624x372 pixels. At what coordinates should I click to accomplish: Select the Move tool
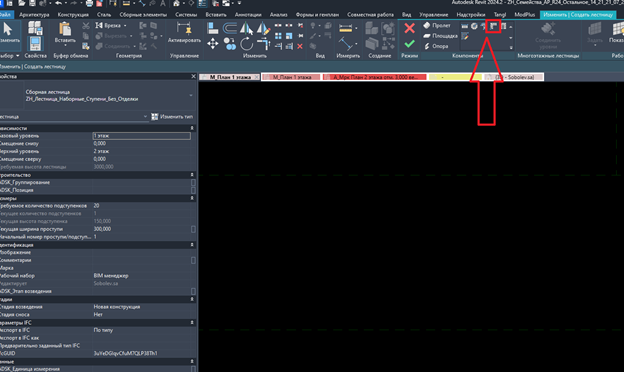click(x=213, y=43)
